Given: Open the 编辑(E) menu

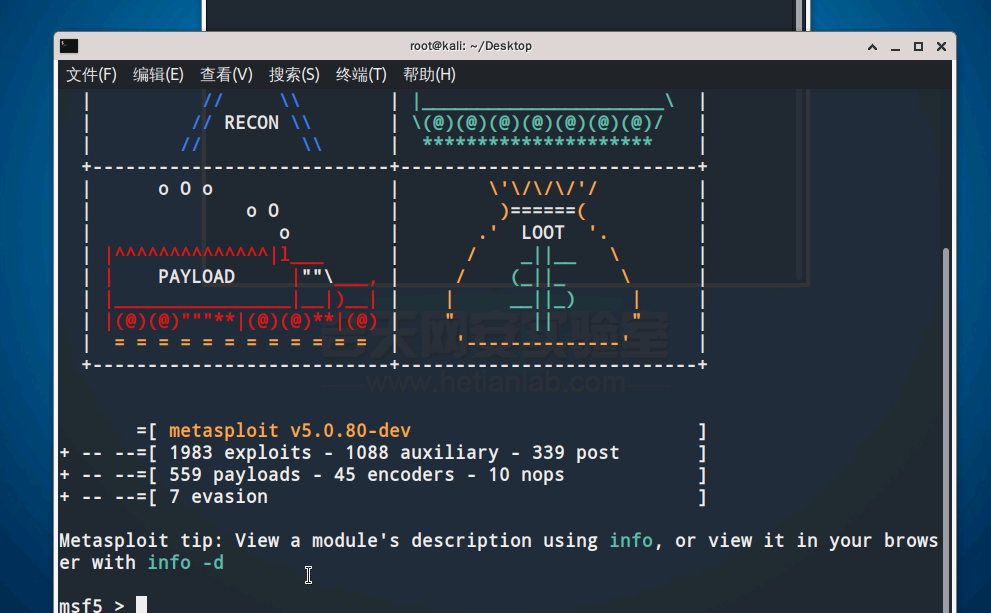Looking at the screenshot, I should pyautogui.click(x=158, y=75).
